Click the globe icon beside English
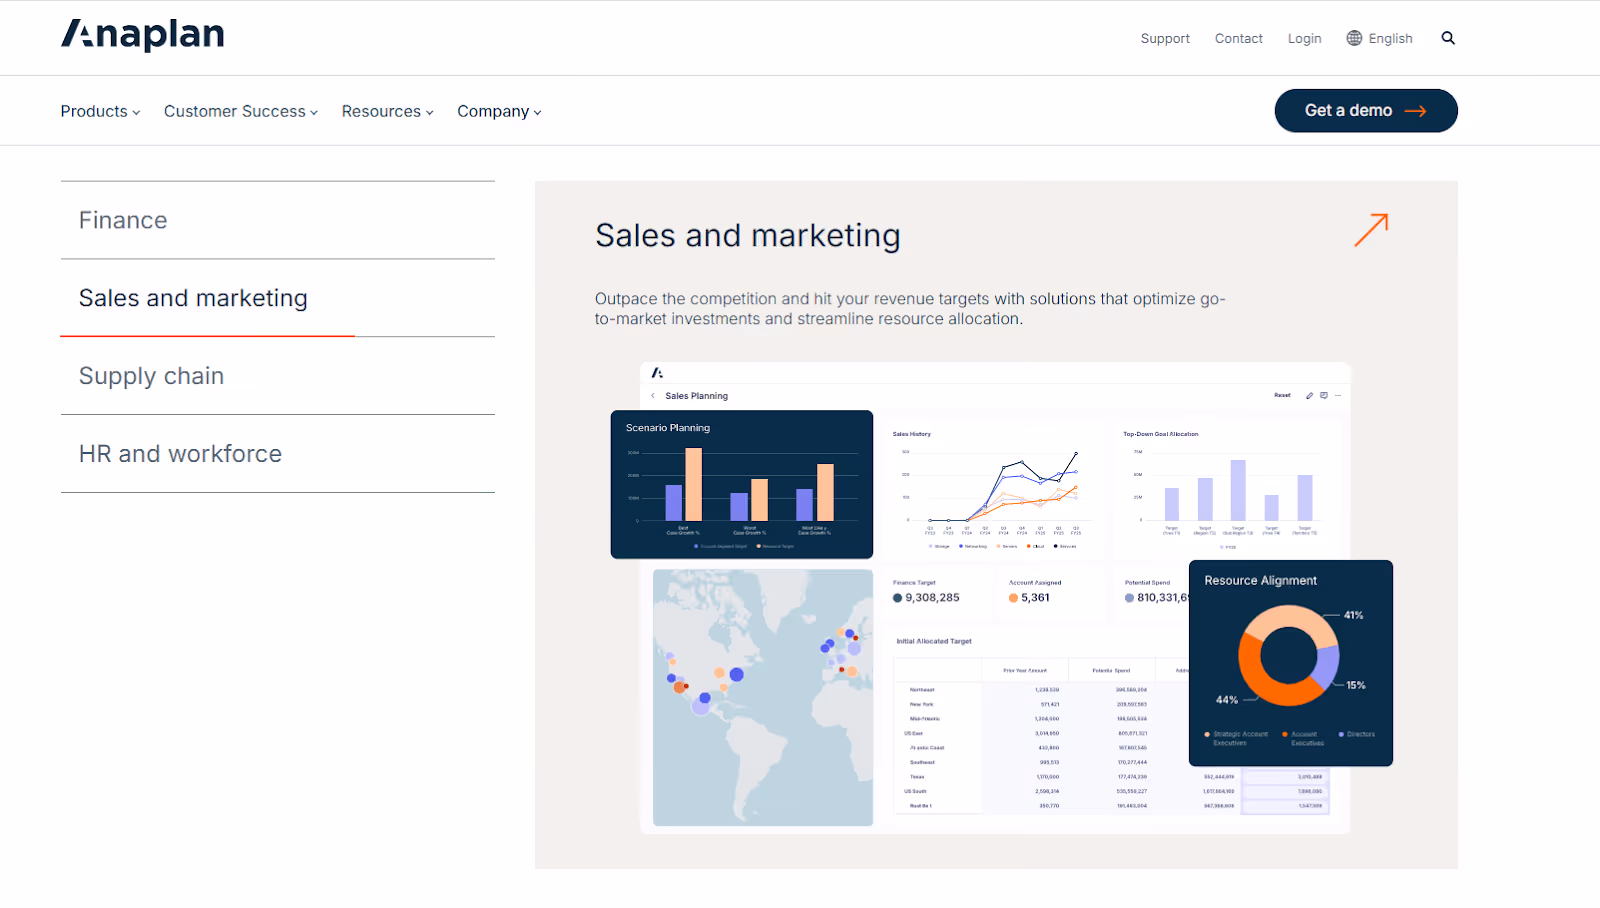The image size is (1600, 908). (1353, 37)
